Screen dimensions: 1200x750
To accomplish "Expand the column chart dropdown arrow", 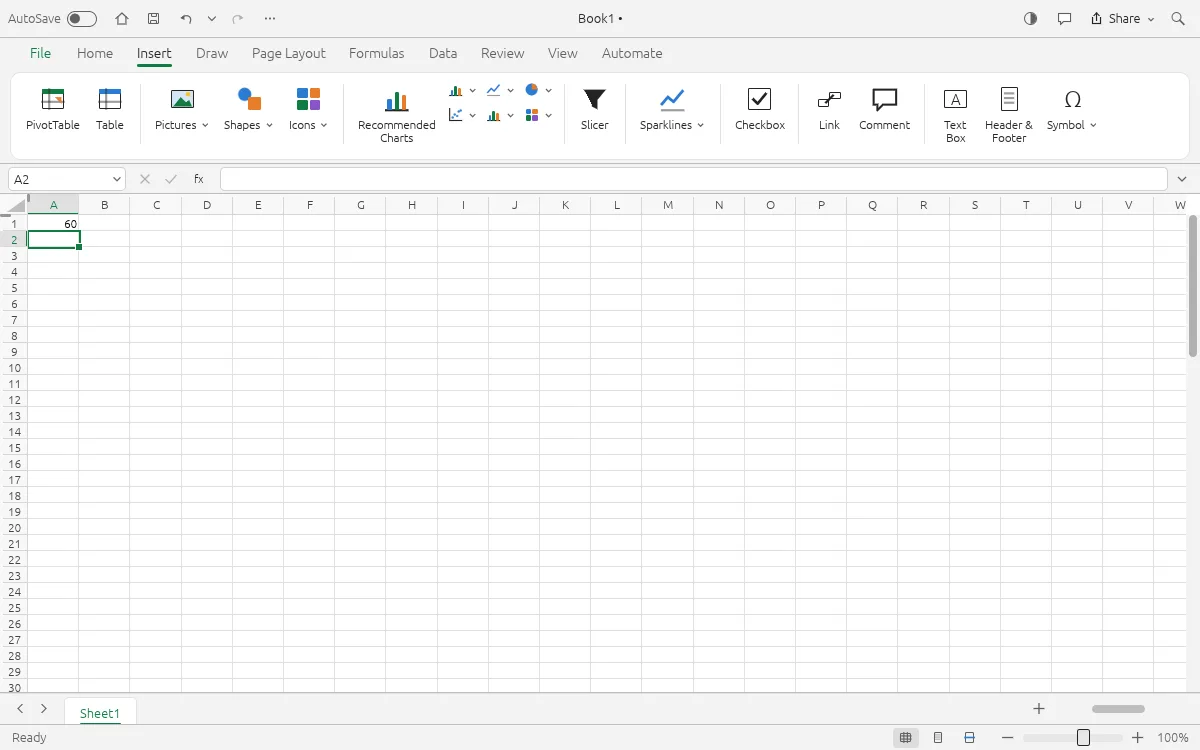I will [x=472, y=90].
